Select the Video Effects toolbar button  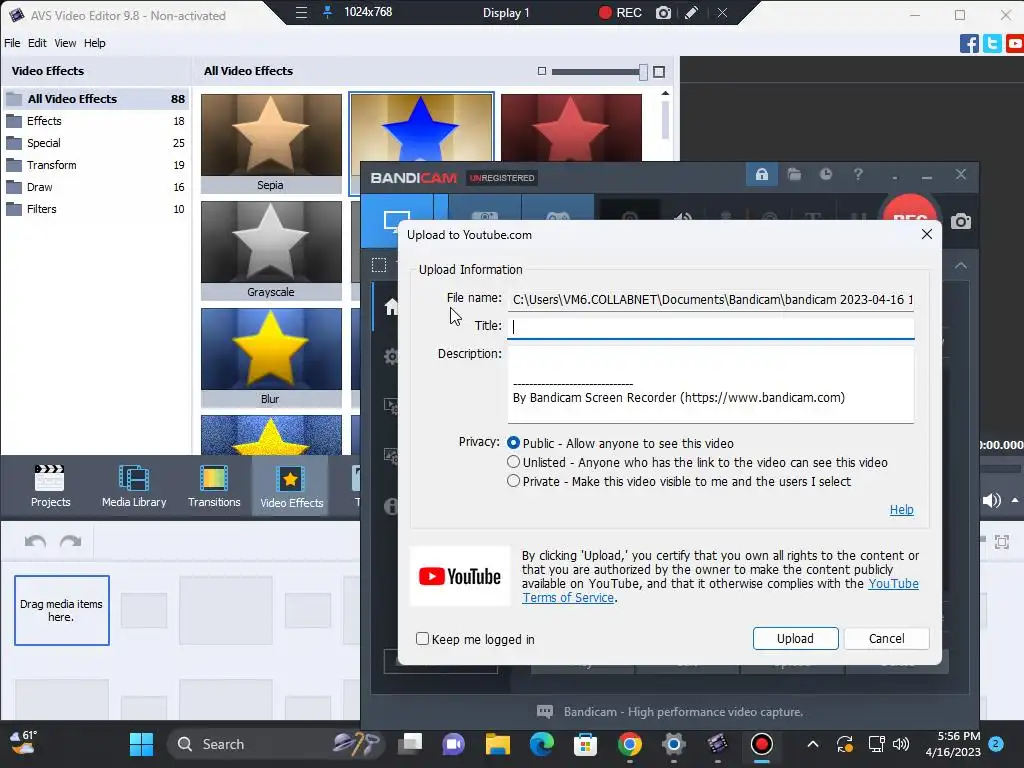pyautogui.click(x=291, y=486)
